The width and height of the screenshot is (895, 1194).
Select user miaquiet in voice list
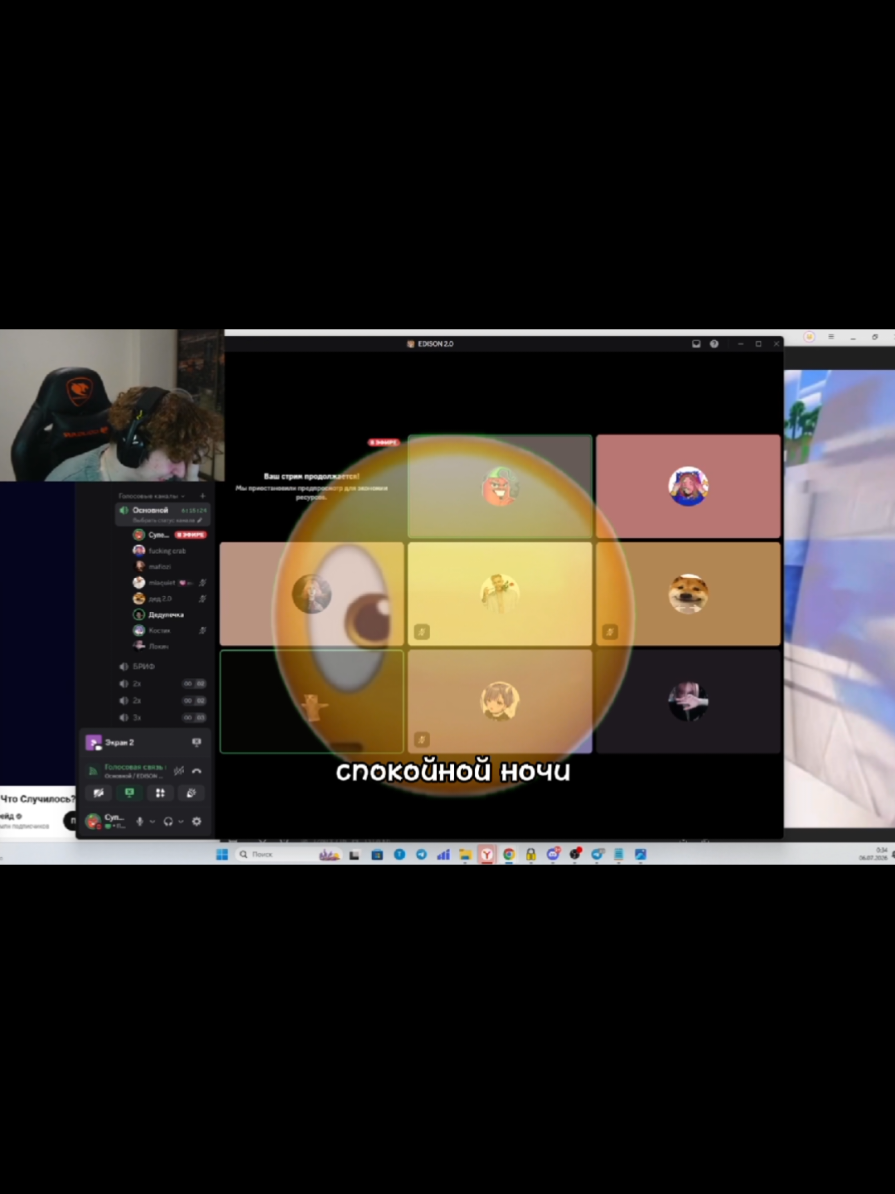pos(168,583)
